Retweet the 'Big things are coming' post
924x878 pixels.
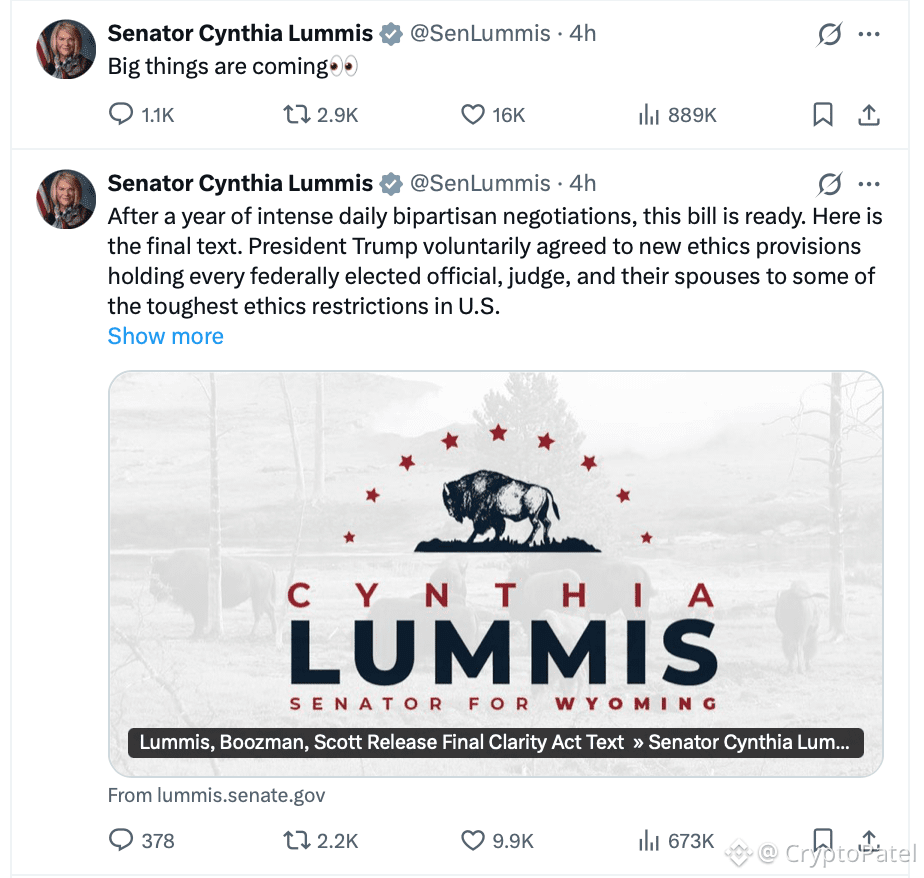(x=321, y=114)
